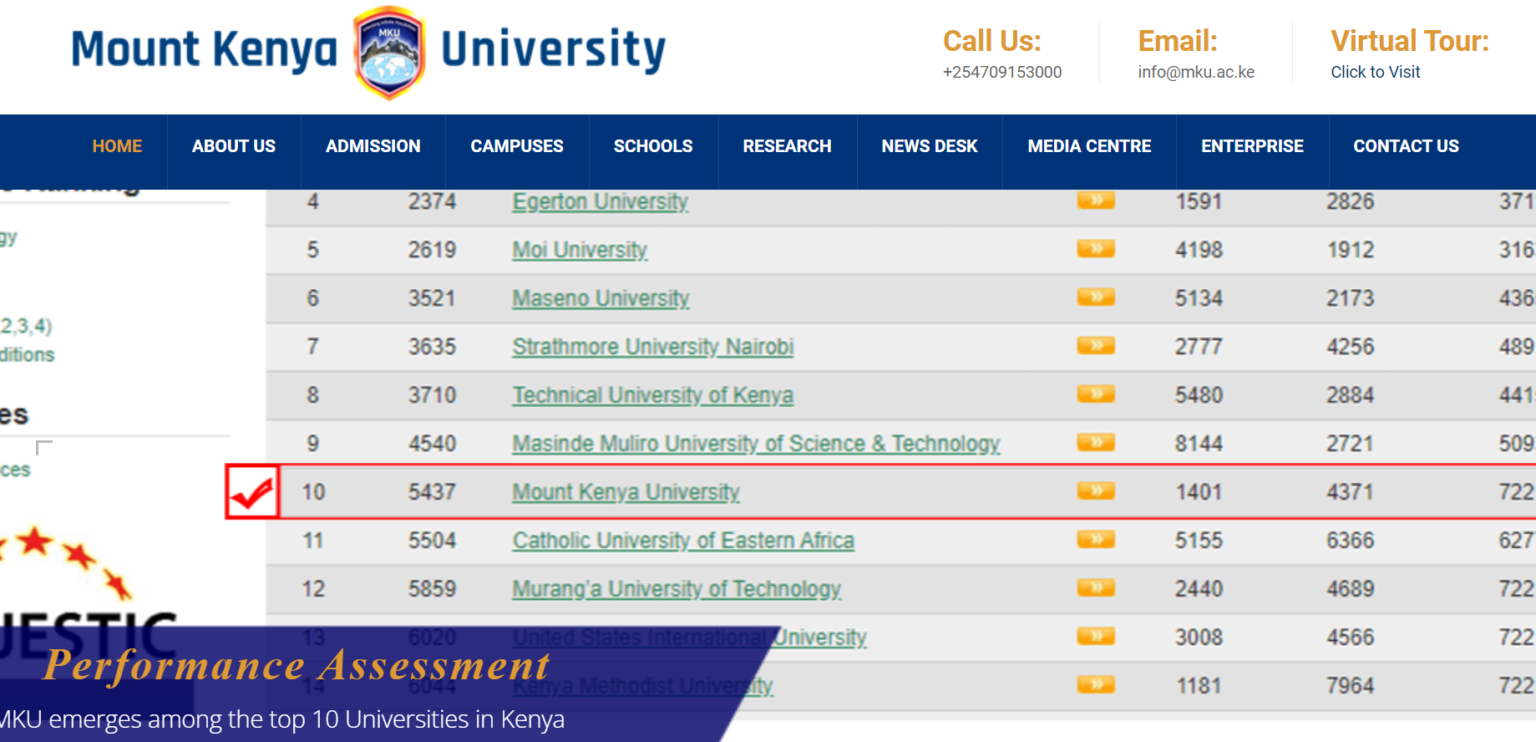Viewport: 1536px width, 742px height.
Task: Click the orange arrow in Mount Kenya University's row
Action: pyautogui.click(x=1095, y=490)
